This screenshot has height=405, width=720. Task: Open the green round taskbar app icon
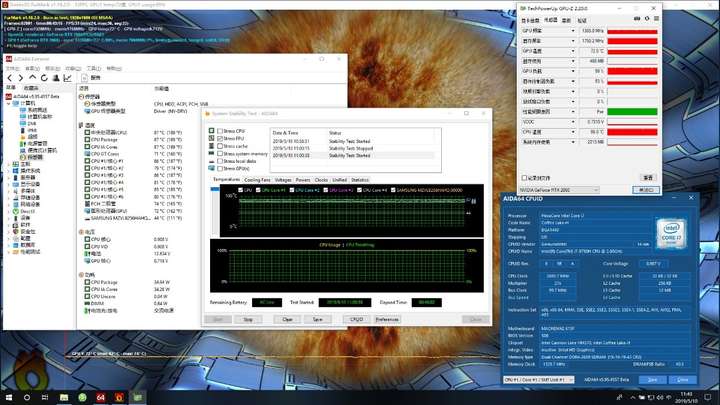coord(82,397)
